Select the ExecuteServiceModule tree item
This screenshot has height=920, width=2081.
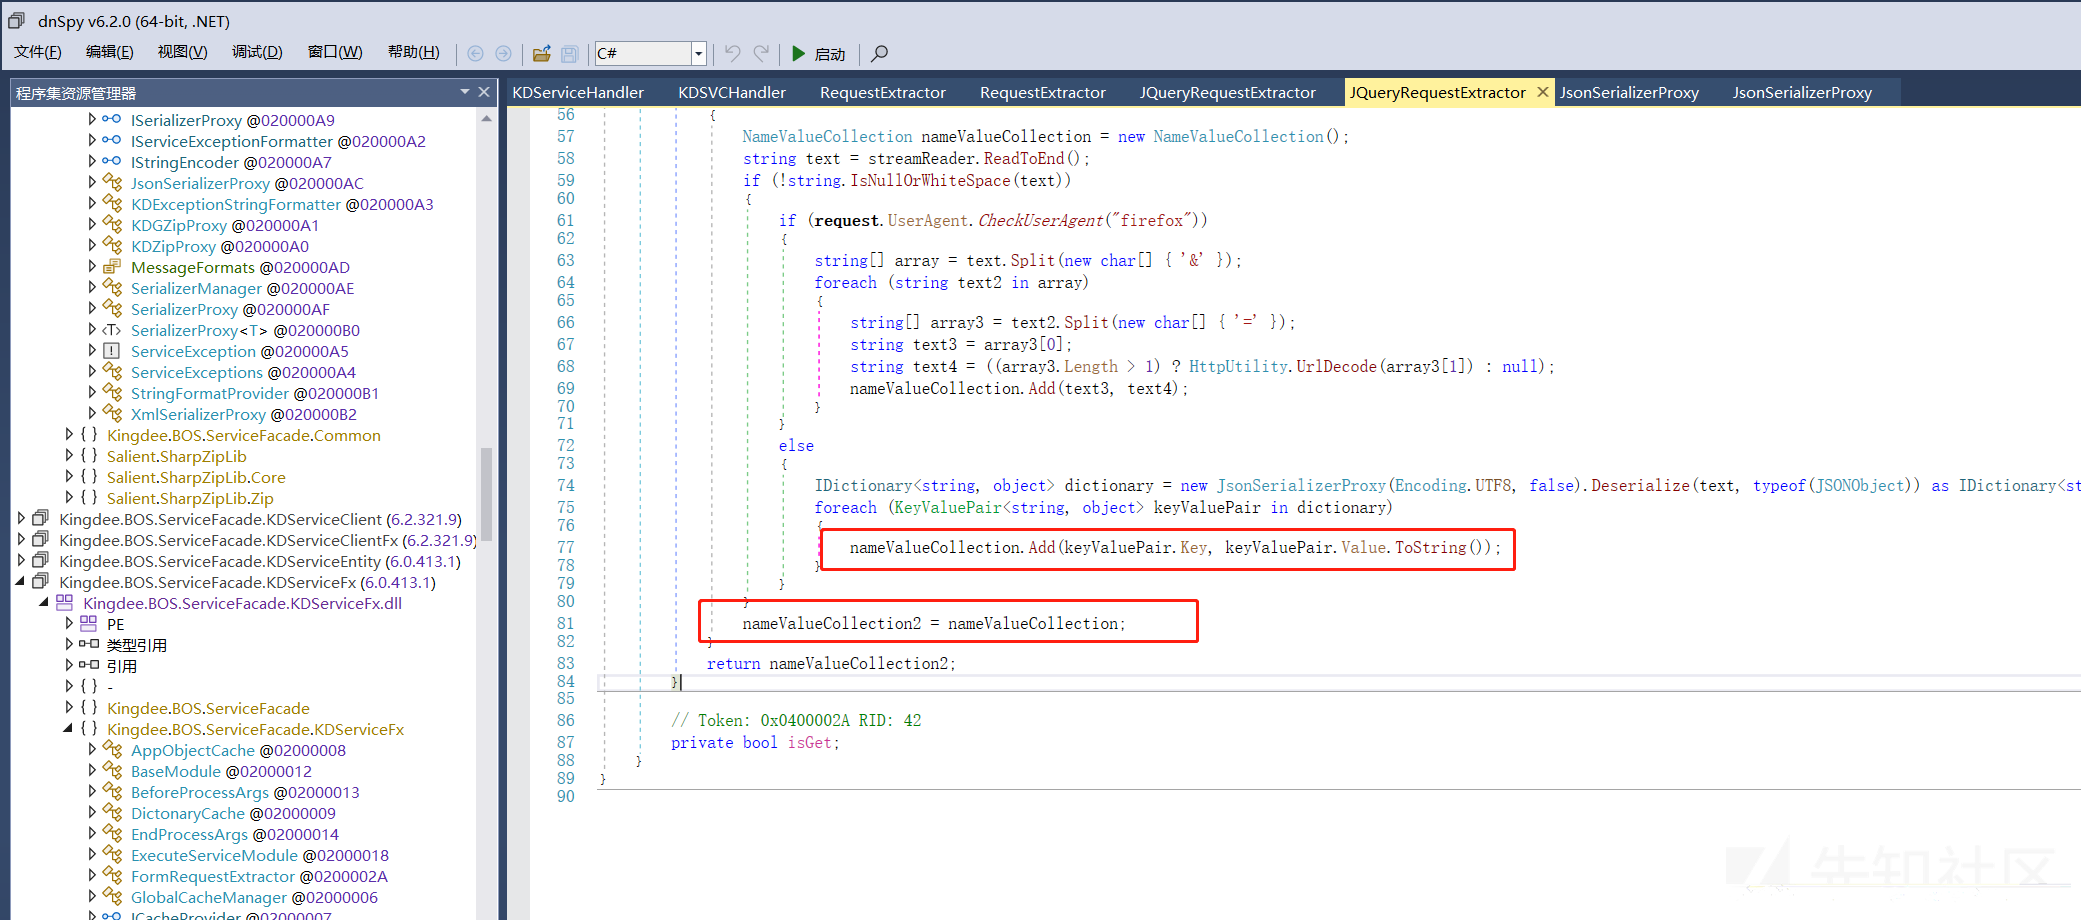(260, 854)
